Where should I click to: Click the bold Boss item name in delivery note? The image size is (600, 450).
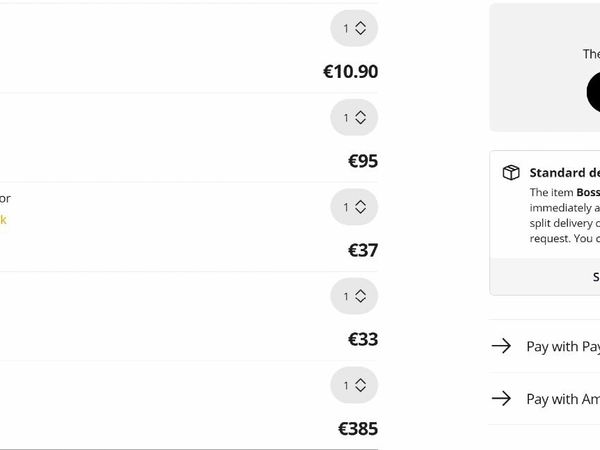point(587,192)
